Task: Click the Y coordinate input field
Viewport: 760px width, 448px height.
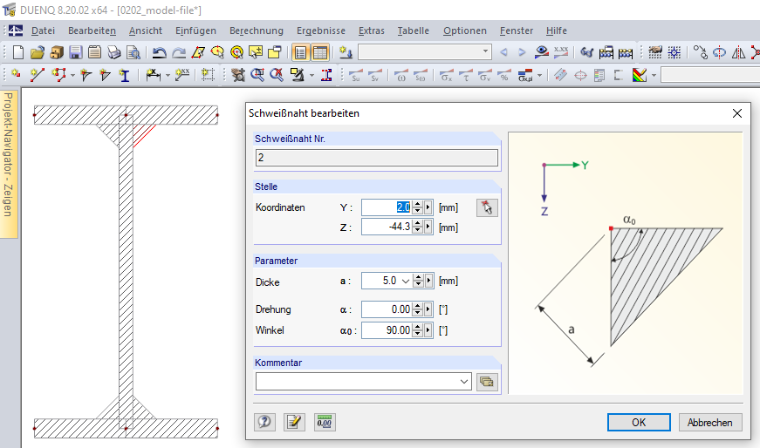Action: pyautogui.click(x=387, y=208)
